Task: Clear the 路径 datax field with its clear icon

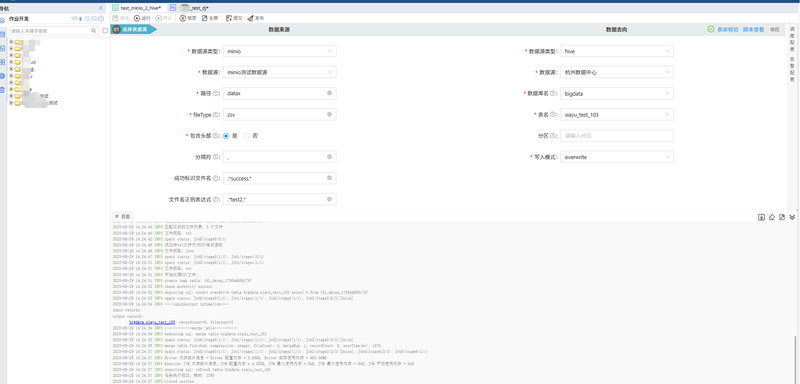Action: pos(329,93)
